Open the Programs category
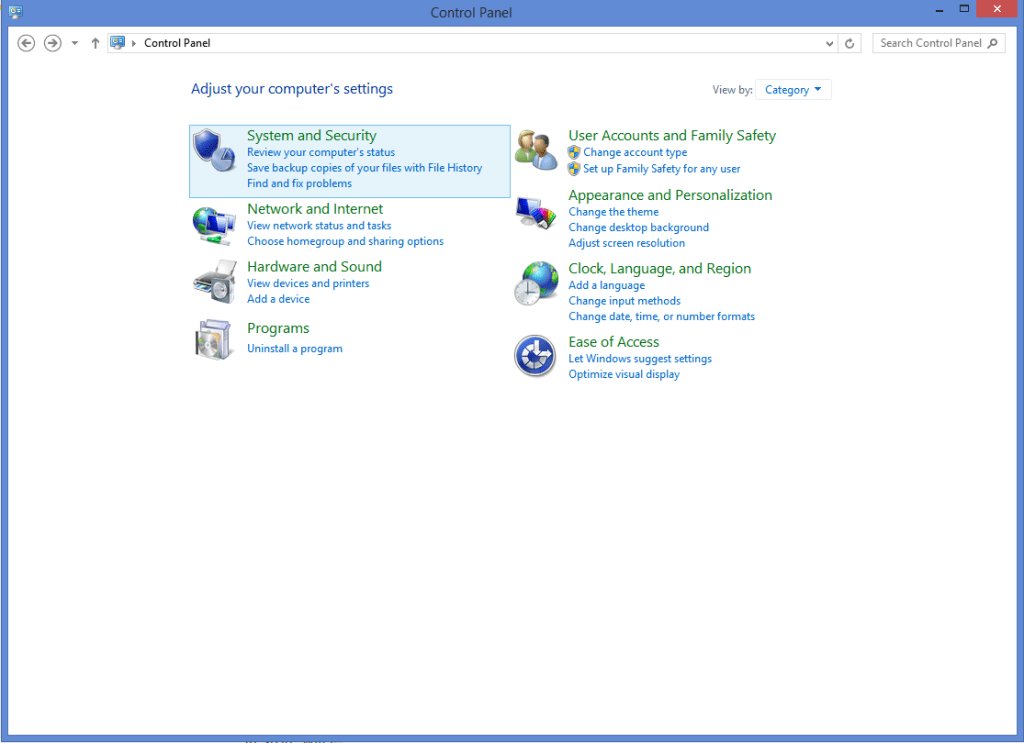Viewport: 1024px width, 743px height. pyautogui.click(x=278, y=328)
